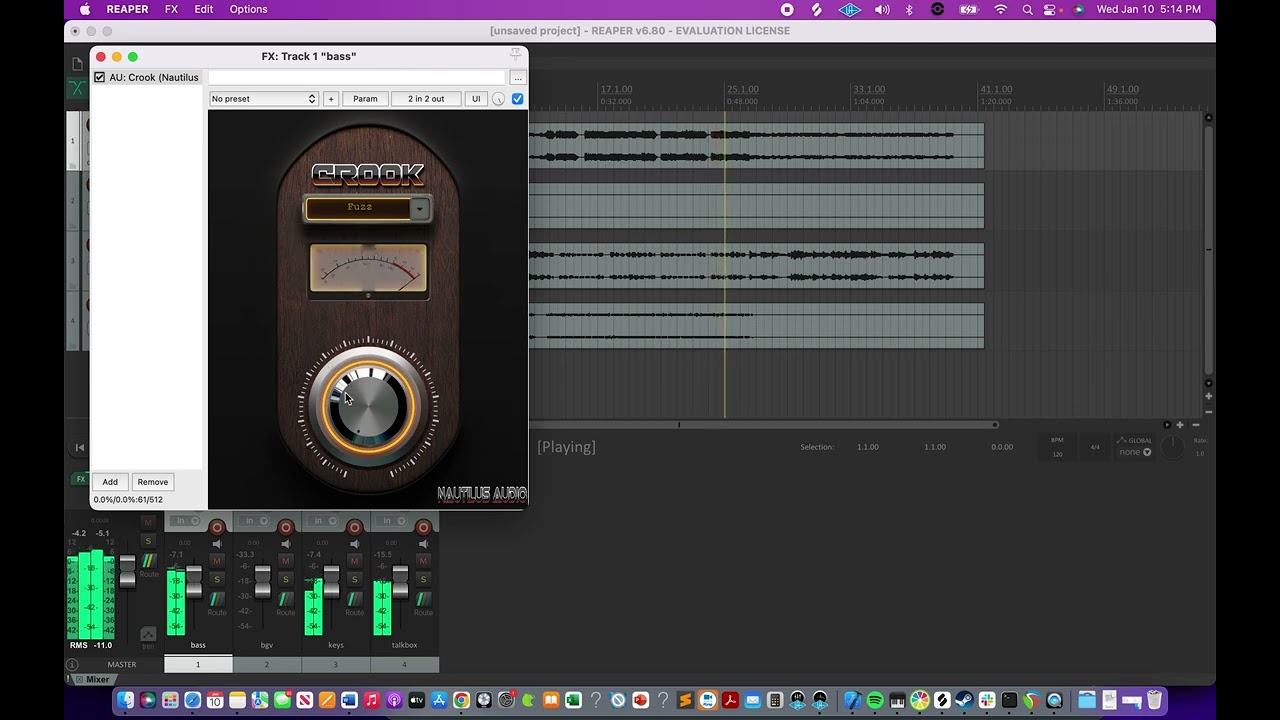Screen dimensions: 1280x720
Task: Click the FX comment input field
Action: point(356,77)
